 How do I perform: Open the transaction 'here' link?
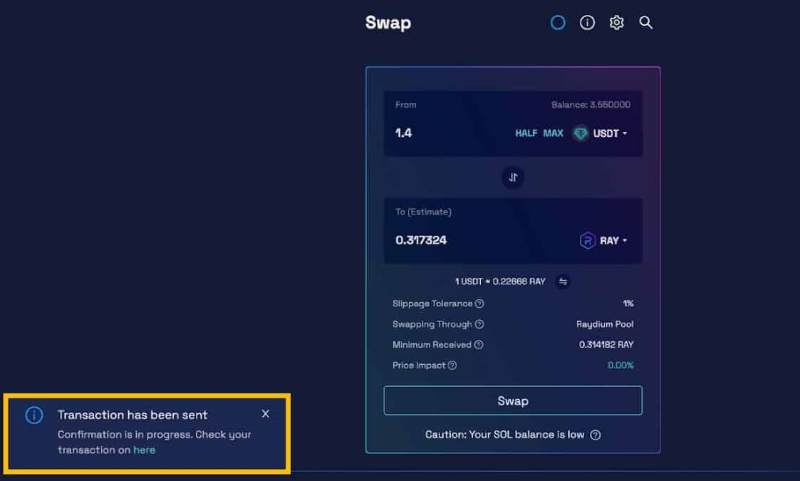(x=144, y=450)
